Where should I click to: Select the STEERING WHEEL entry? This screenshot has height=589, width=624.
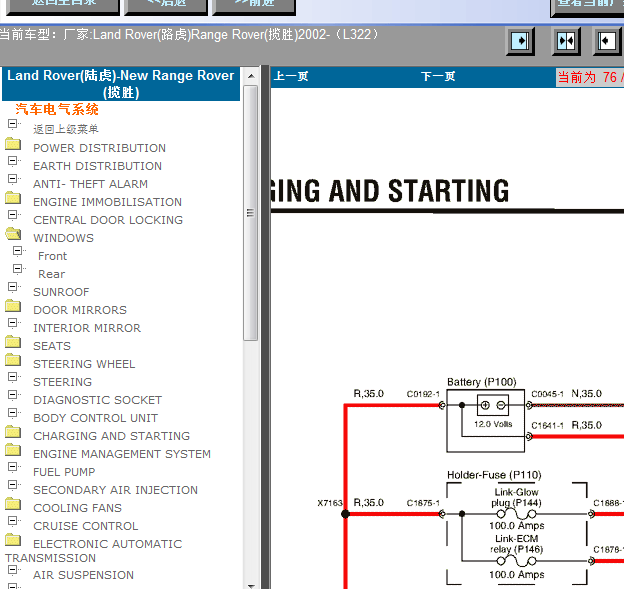point(84,364)
